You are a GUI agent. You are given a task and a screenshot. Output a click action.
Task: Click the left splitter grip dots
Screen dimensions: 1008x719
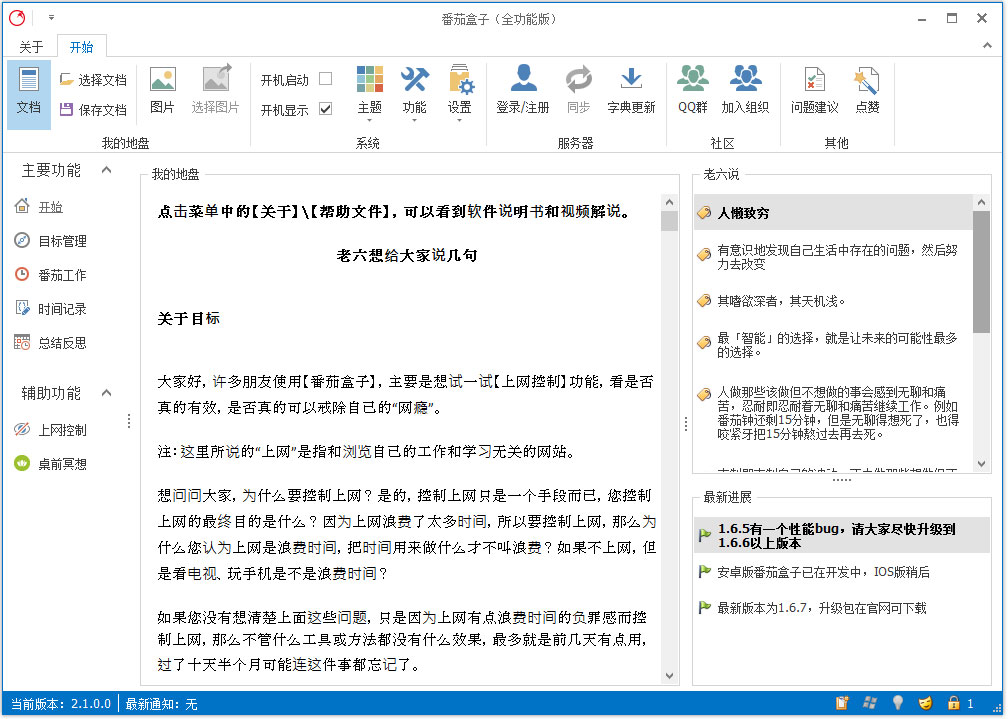click(x=129, y=421)
